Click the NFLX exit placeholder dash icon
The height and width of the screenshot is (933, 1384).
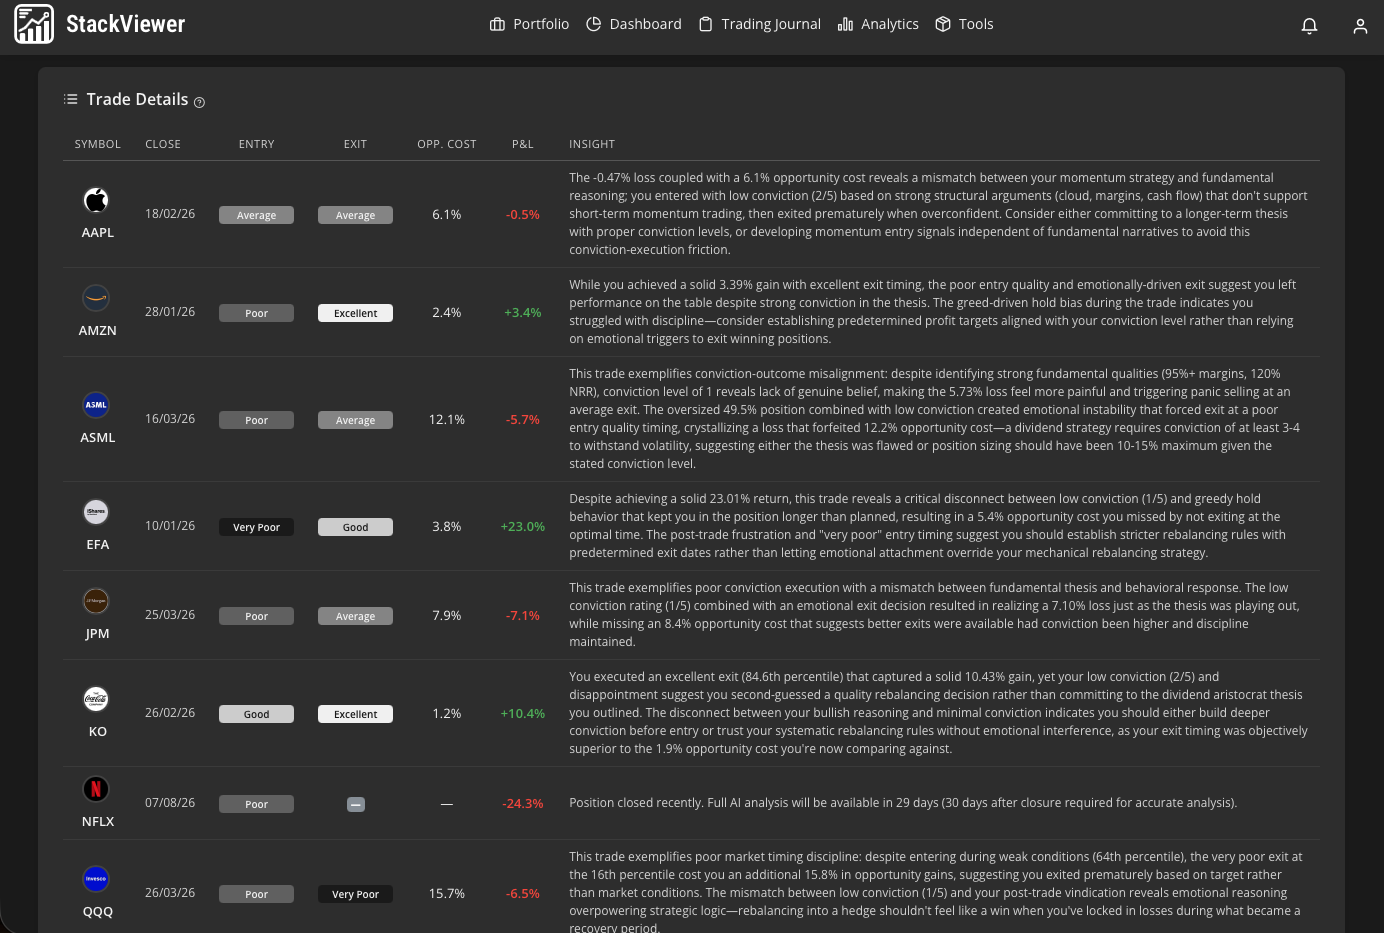pos(356,804)
